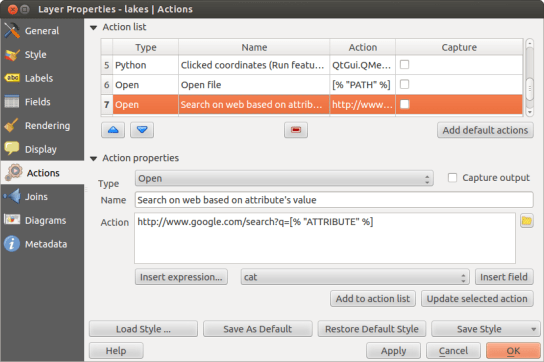Select the QtGui.QMe... action cell
Screen dimensions: 544x362
pos(363,65)
